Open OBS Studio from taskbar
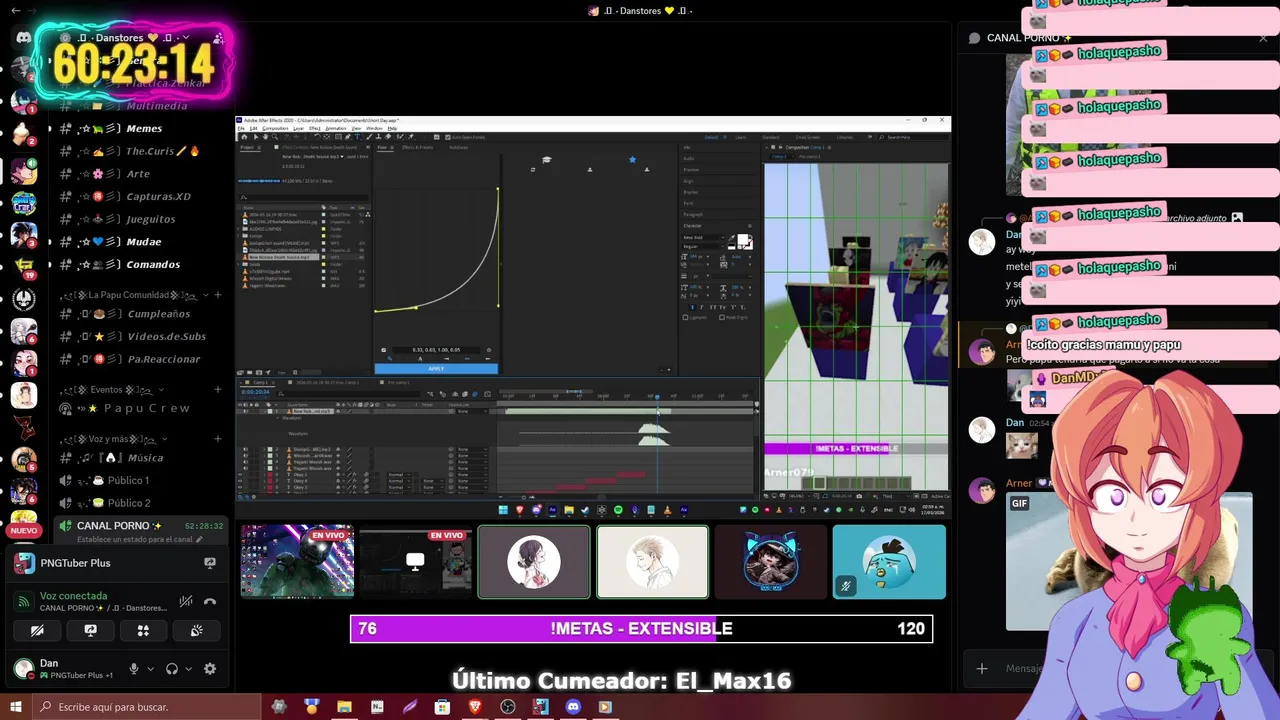The width and height of the screenshot is (1280, 720). point(508,707)
